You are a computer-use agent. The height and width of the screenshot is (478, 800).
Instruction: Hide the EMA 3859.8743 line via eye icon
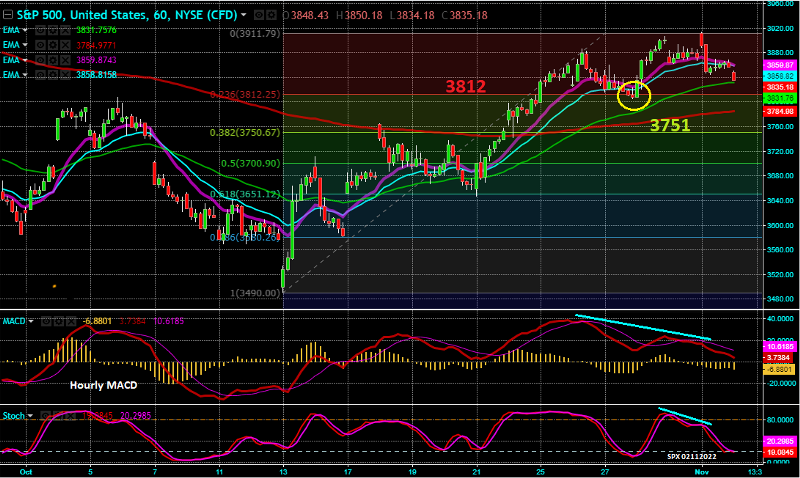[40, 60]
